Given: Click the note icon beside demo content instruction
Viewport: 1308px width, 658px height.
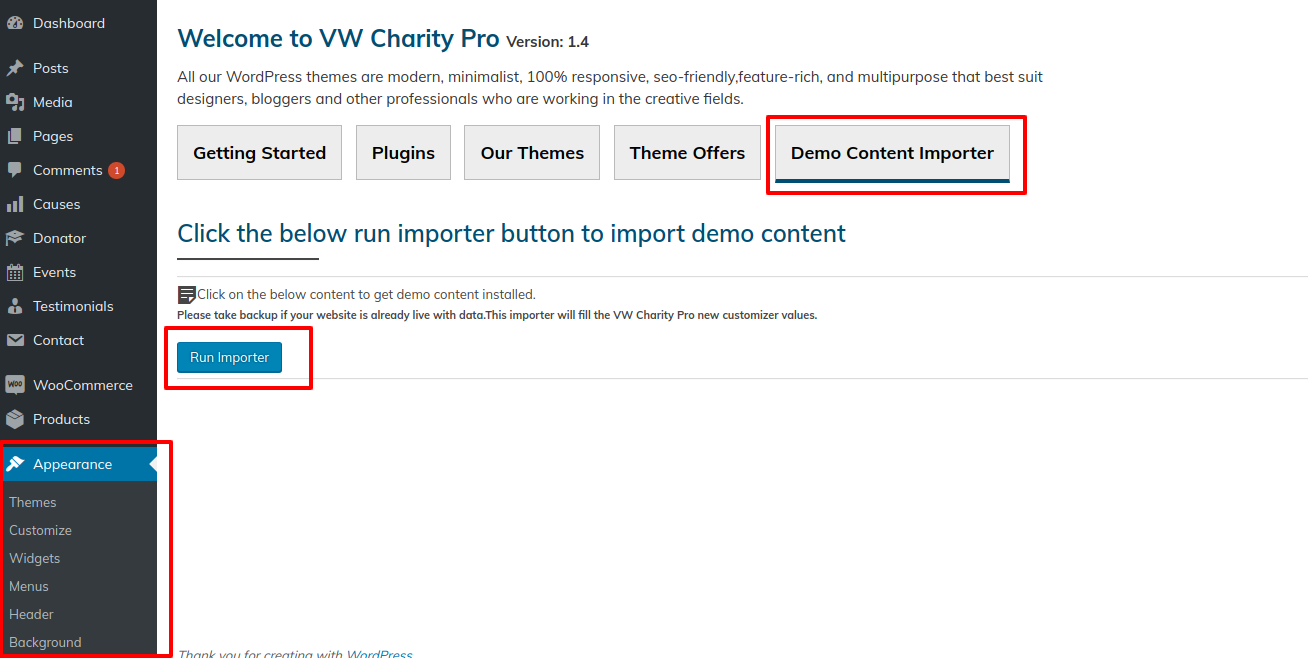Looking at the screenshot, I should tap(186, 295).
